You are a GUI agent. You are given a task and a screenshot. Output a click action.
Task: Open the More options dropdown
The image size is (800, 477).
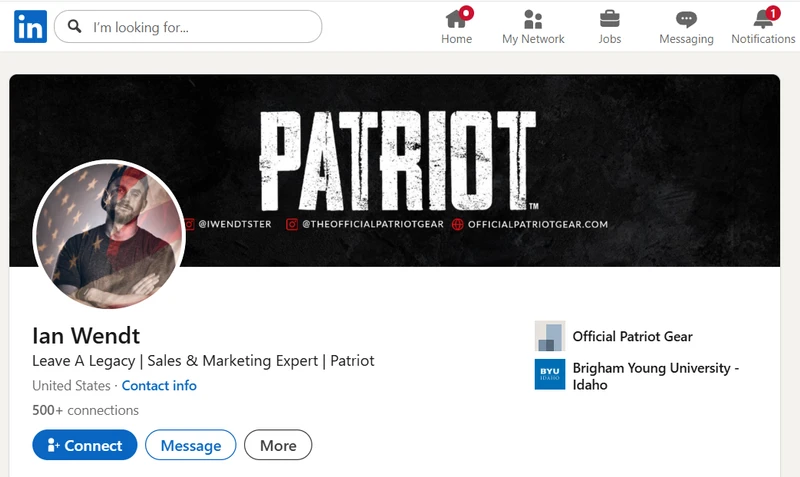pos(278,445)
